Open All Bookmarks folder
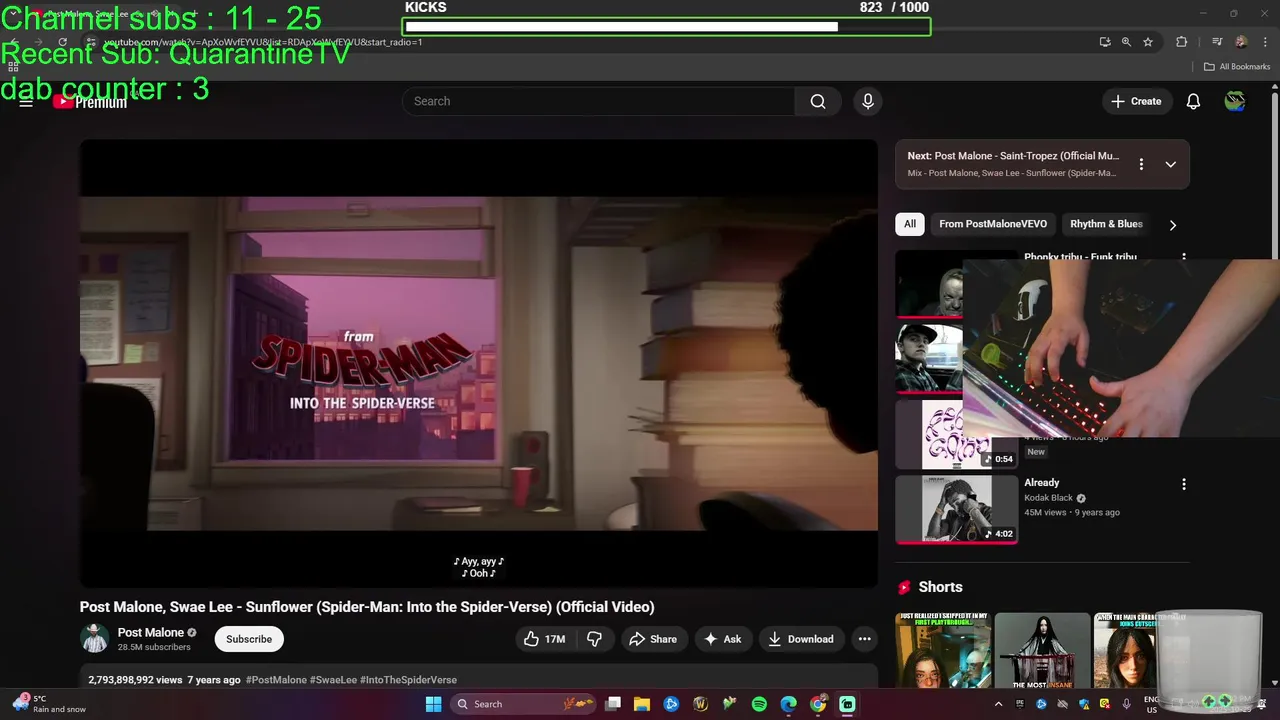Image resolution: width=1280 pixels, height=720 pixels. [x=1237, y=67]
